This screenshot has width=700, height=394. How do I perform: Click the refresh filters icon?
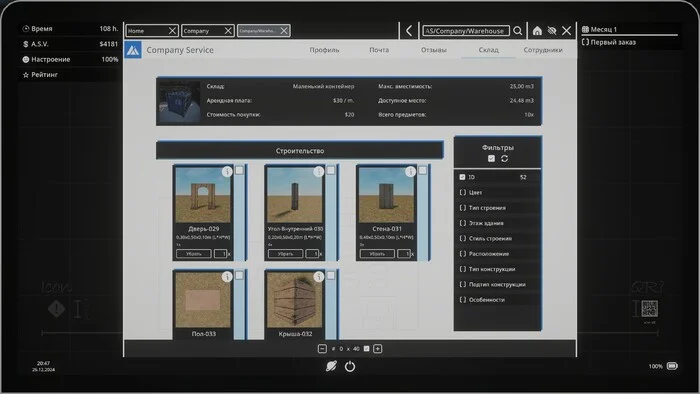pyautogui.click(x=504, y=158)
